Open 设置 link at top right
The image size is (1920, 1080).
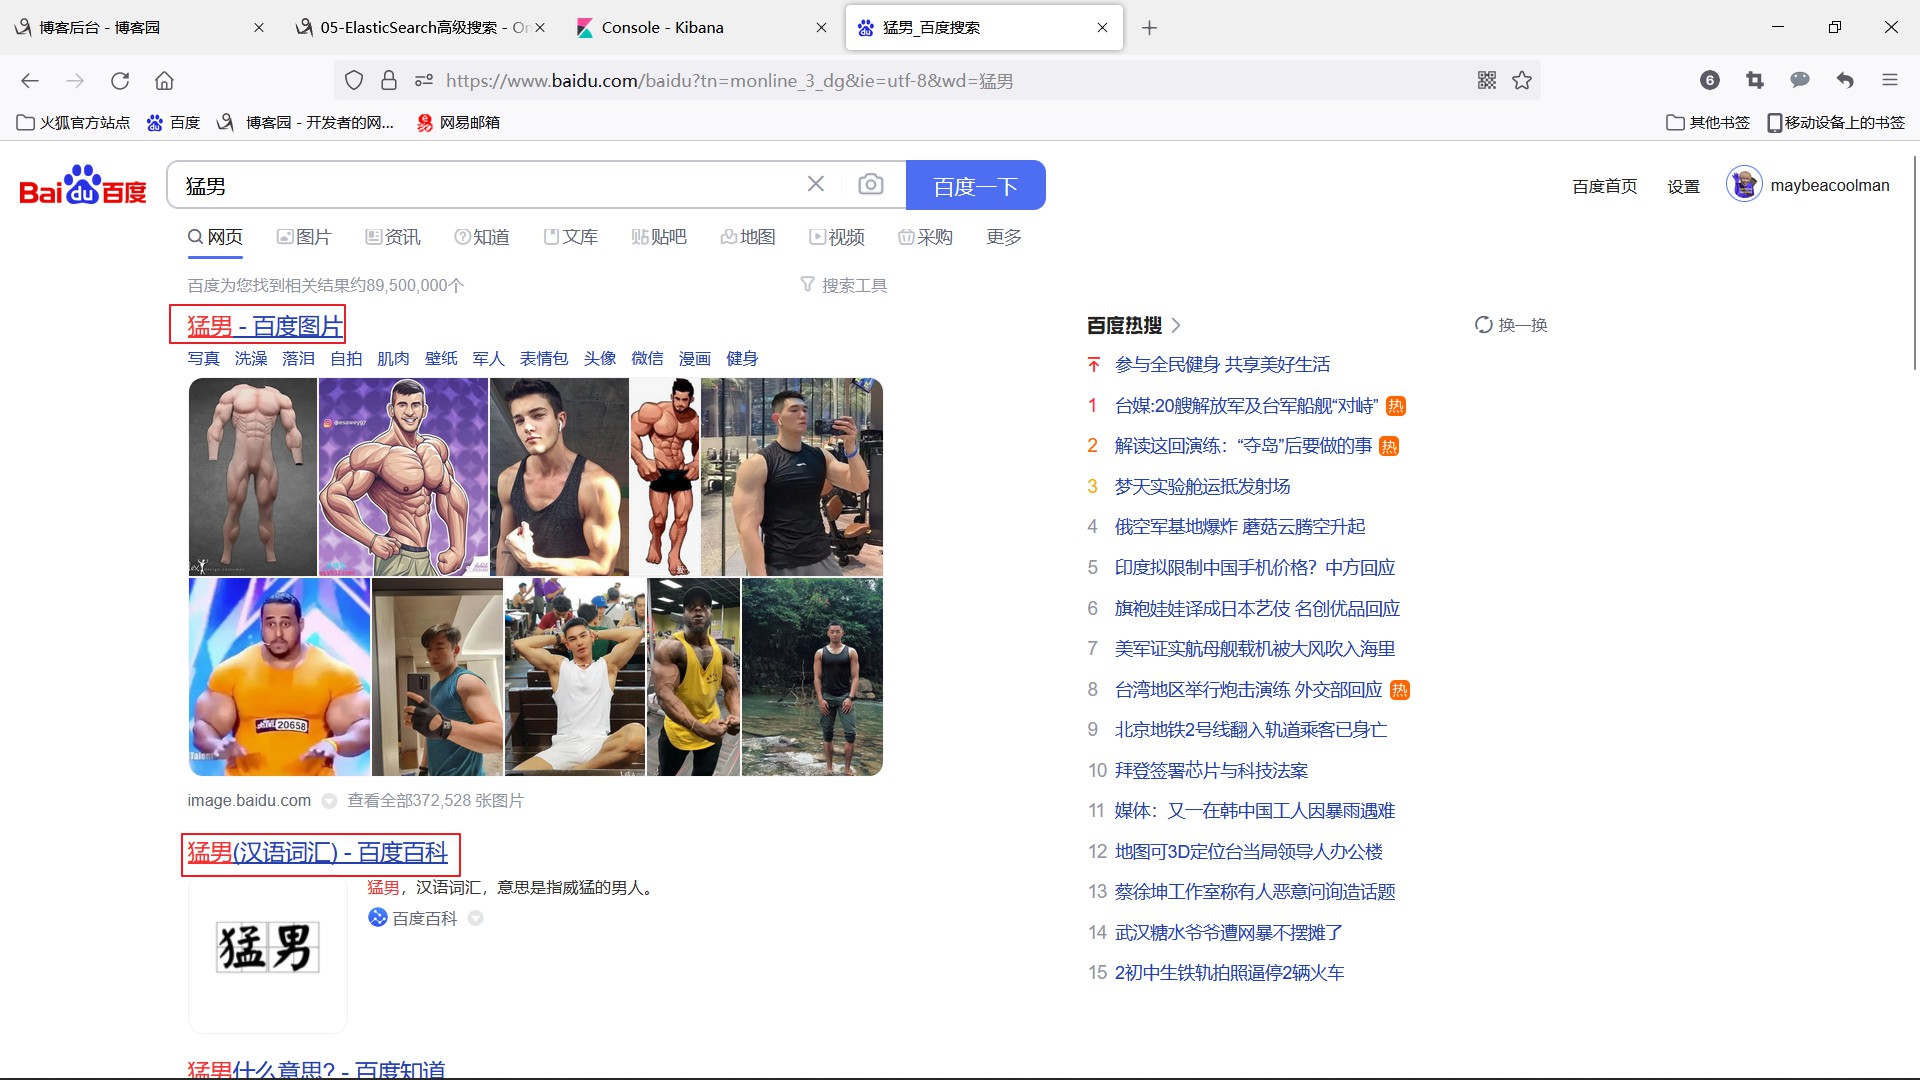1684,186
